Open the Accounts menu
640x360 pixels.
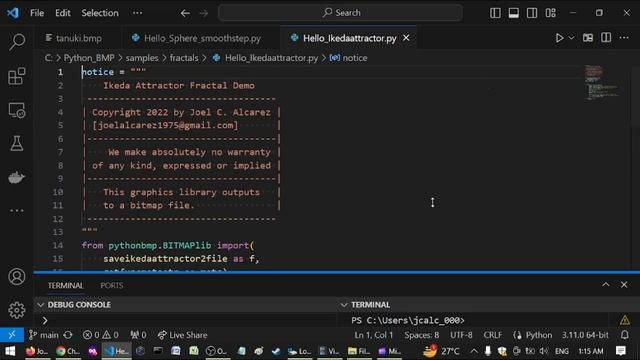[x=17, y=277]
